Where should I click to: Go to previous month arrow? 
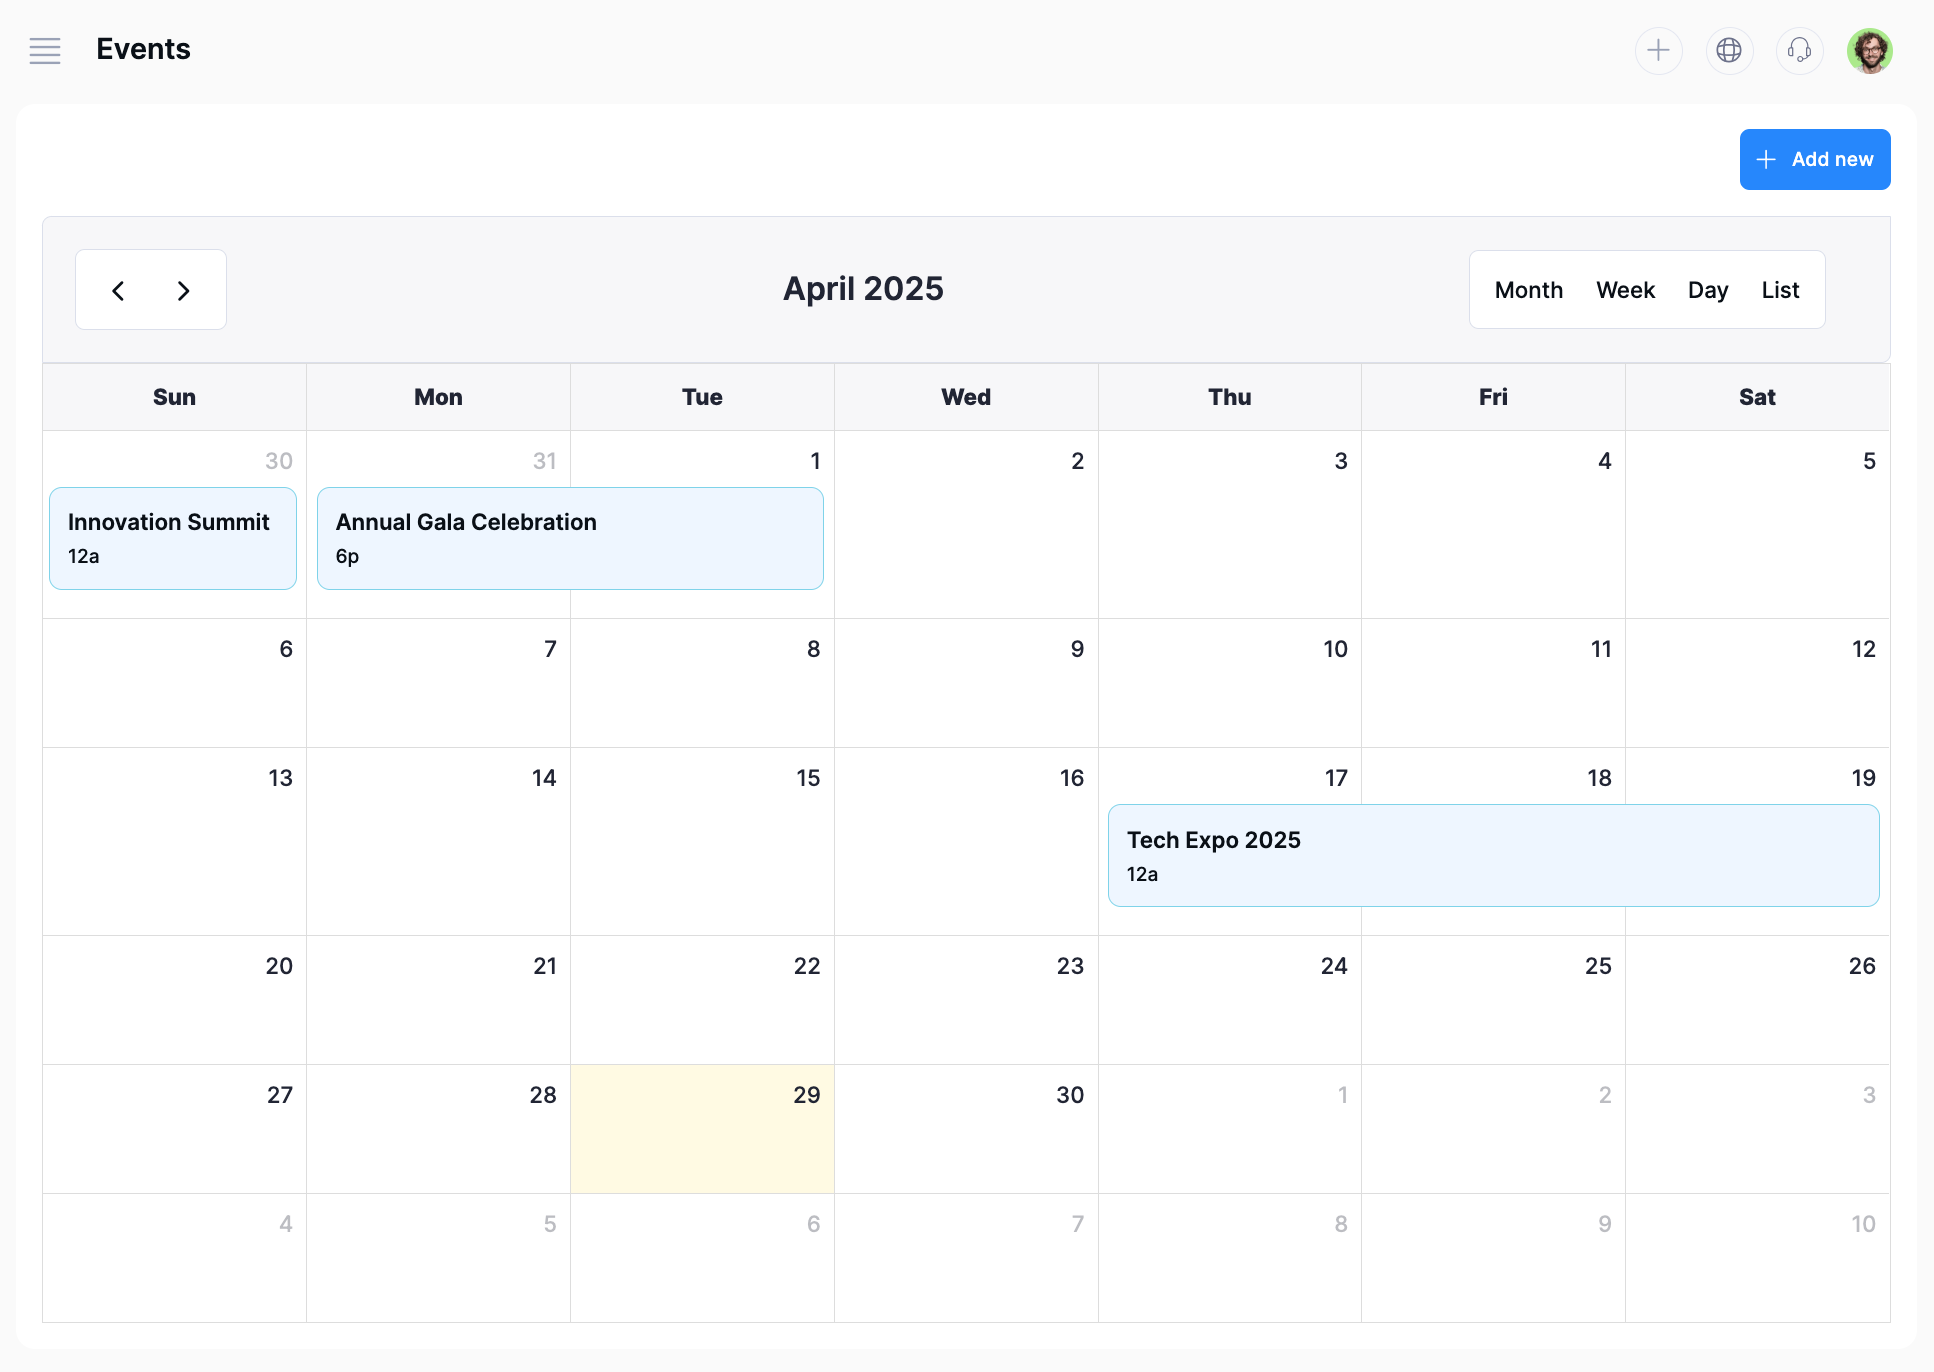click(118, 290)
